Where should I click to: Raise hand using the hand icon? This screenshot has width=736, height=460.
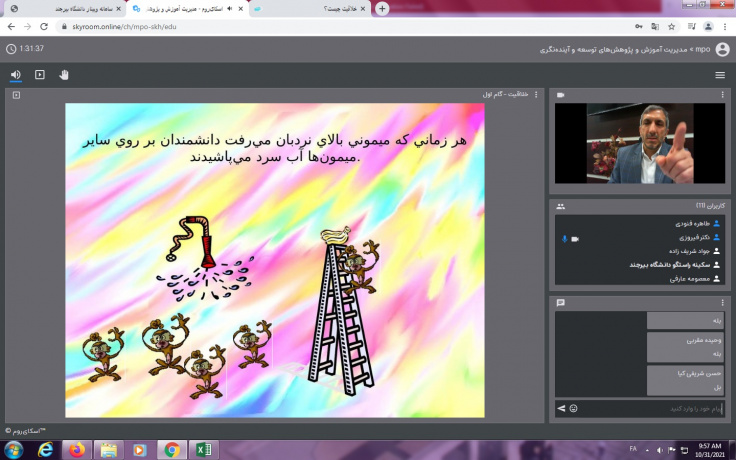coord(64,75)
